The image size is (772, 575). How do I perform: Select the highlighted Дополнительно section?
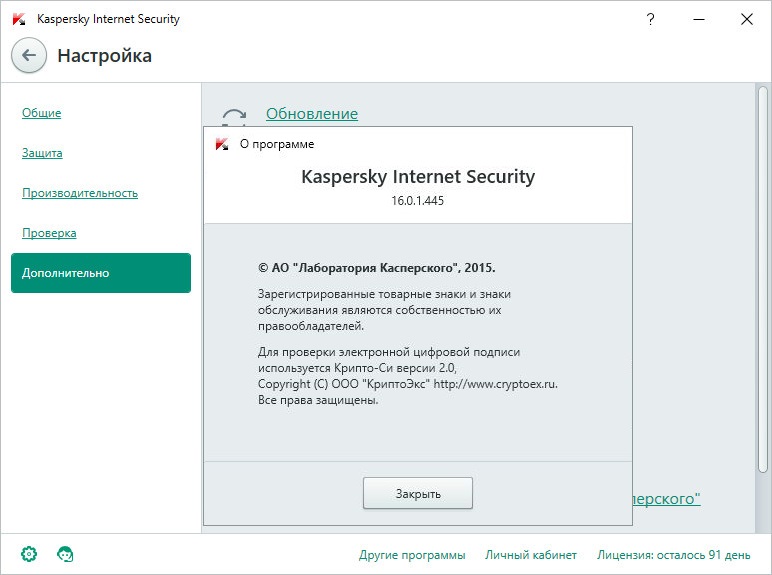tap(100, 273)
